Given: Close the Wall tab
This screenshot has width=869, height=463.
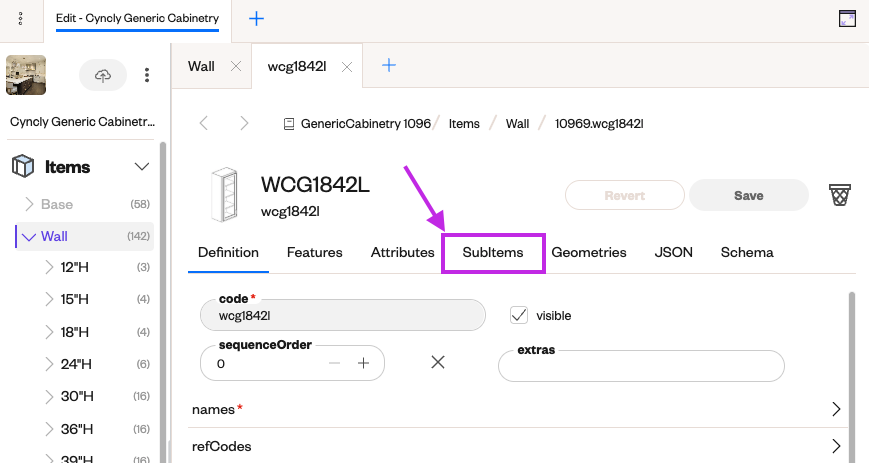Looking at the screenshot, I should [x=236, y=67].
